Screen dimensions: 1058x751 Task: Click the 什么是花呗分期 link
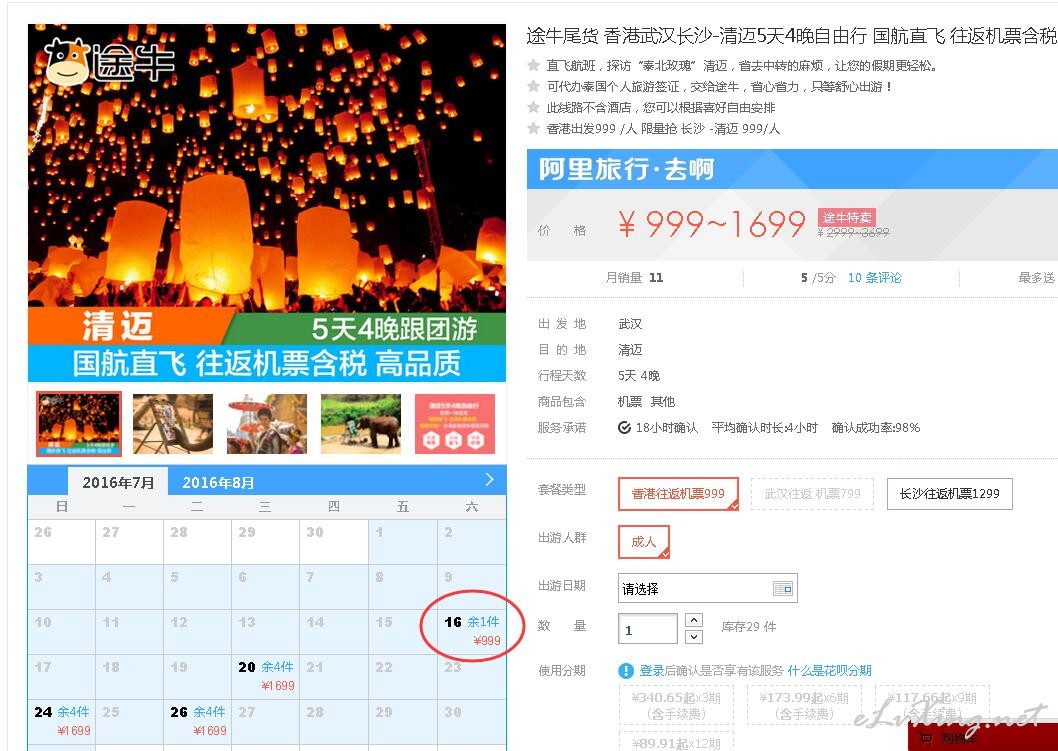tap(829, 671)
